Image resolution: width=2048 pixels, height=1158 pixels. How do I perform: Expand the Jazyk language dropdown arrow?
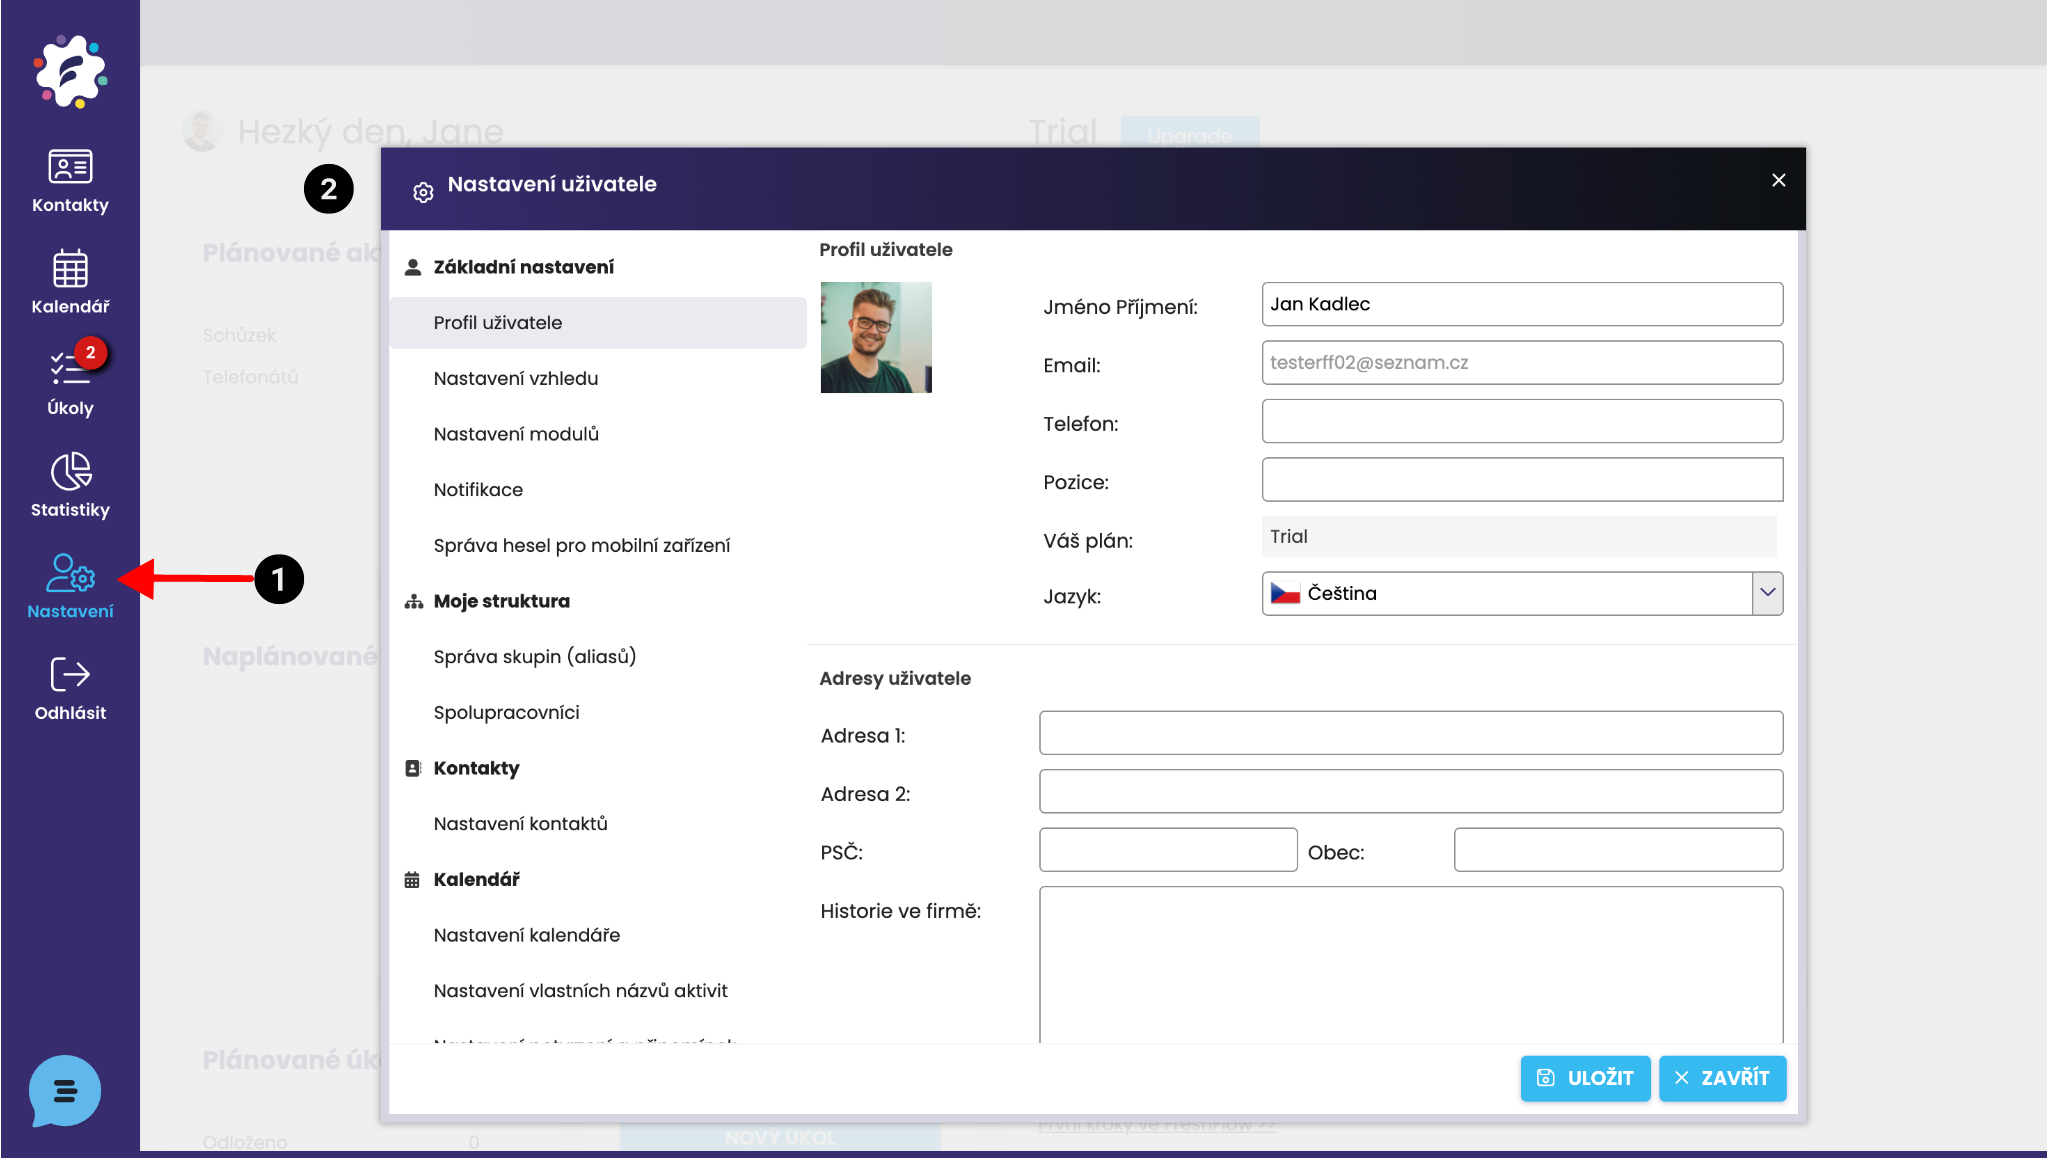(1767, 593)
